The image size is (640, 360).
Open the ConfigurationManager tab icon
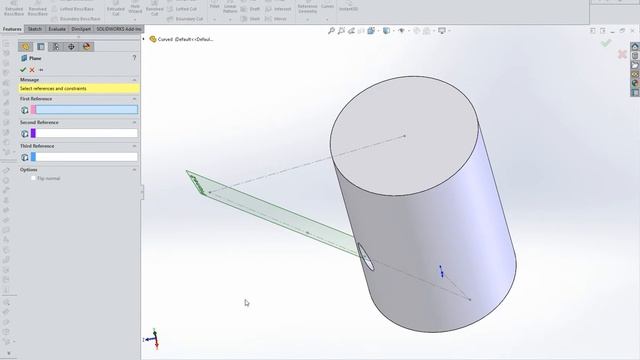(x=56, y=47)
